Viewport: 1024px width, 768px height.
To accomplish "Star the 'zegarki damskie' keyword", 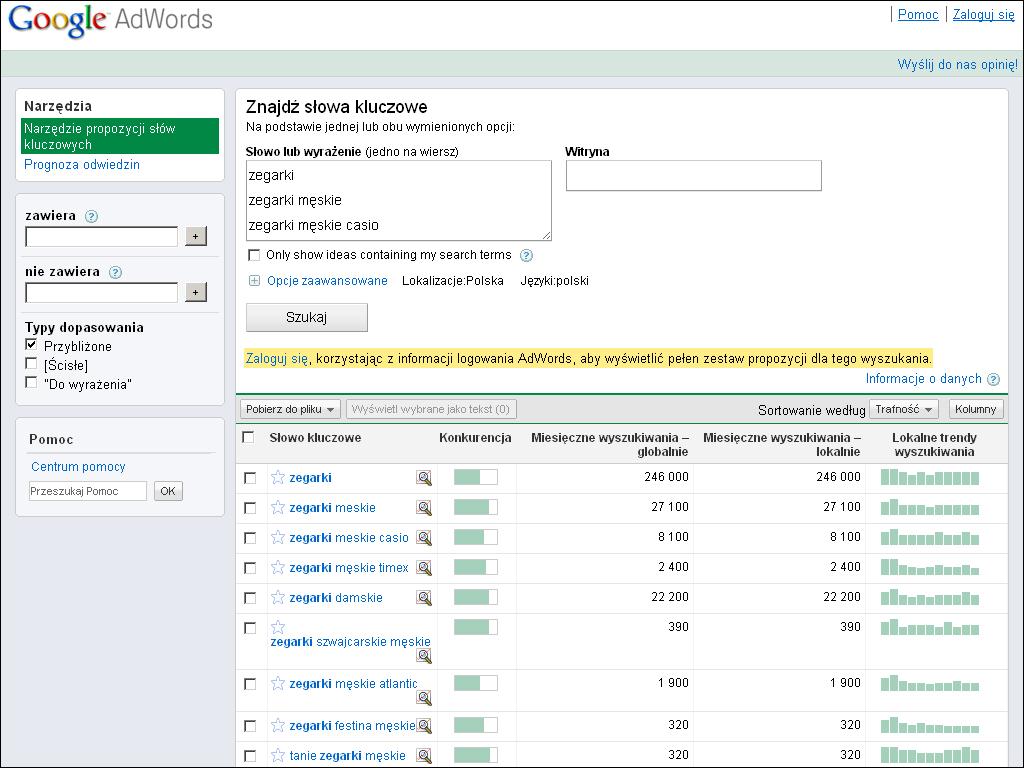I will 278,598.
